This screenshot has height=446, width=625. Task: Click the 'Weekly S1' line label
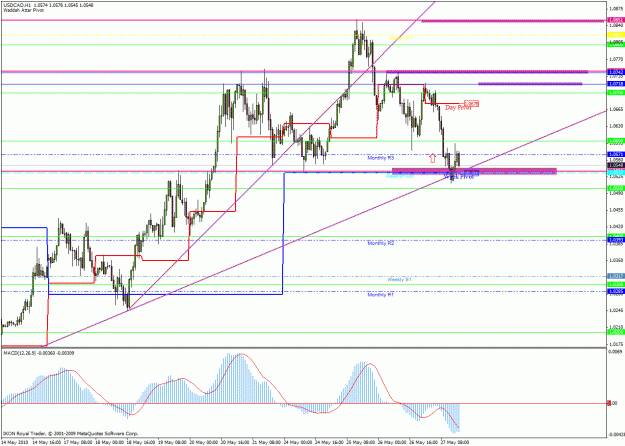399,280
